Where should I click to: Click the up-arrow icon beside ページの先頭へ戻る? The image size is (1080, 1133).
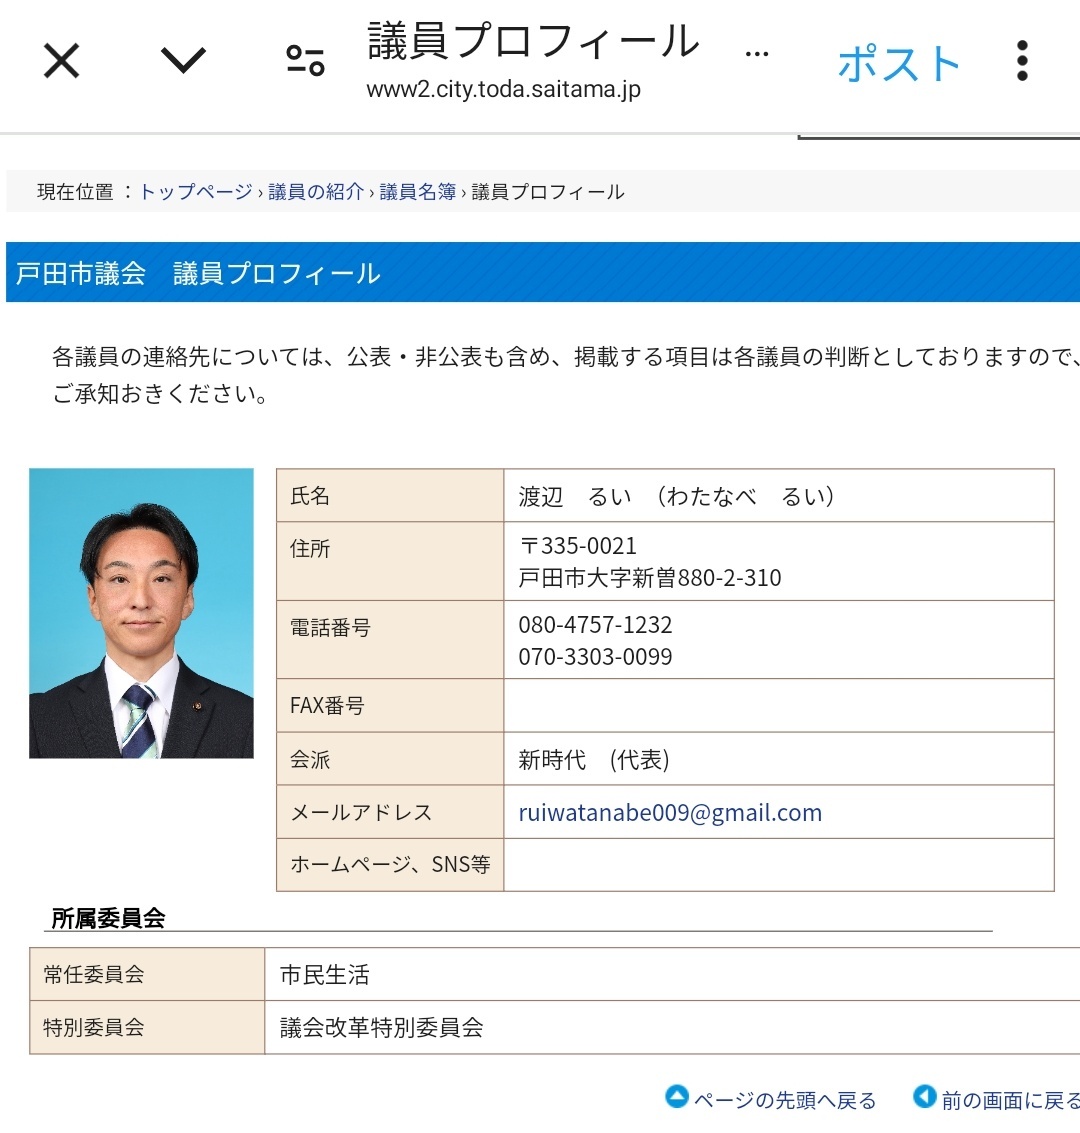(x=677, y=1097)
